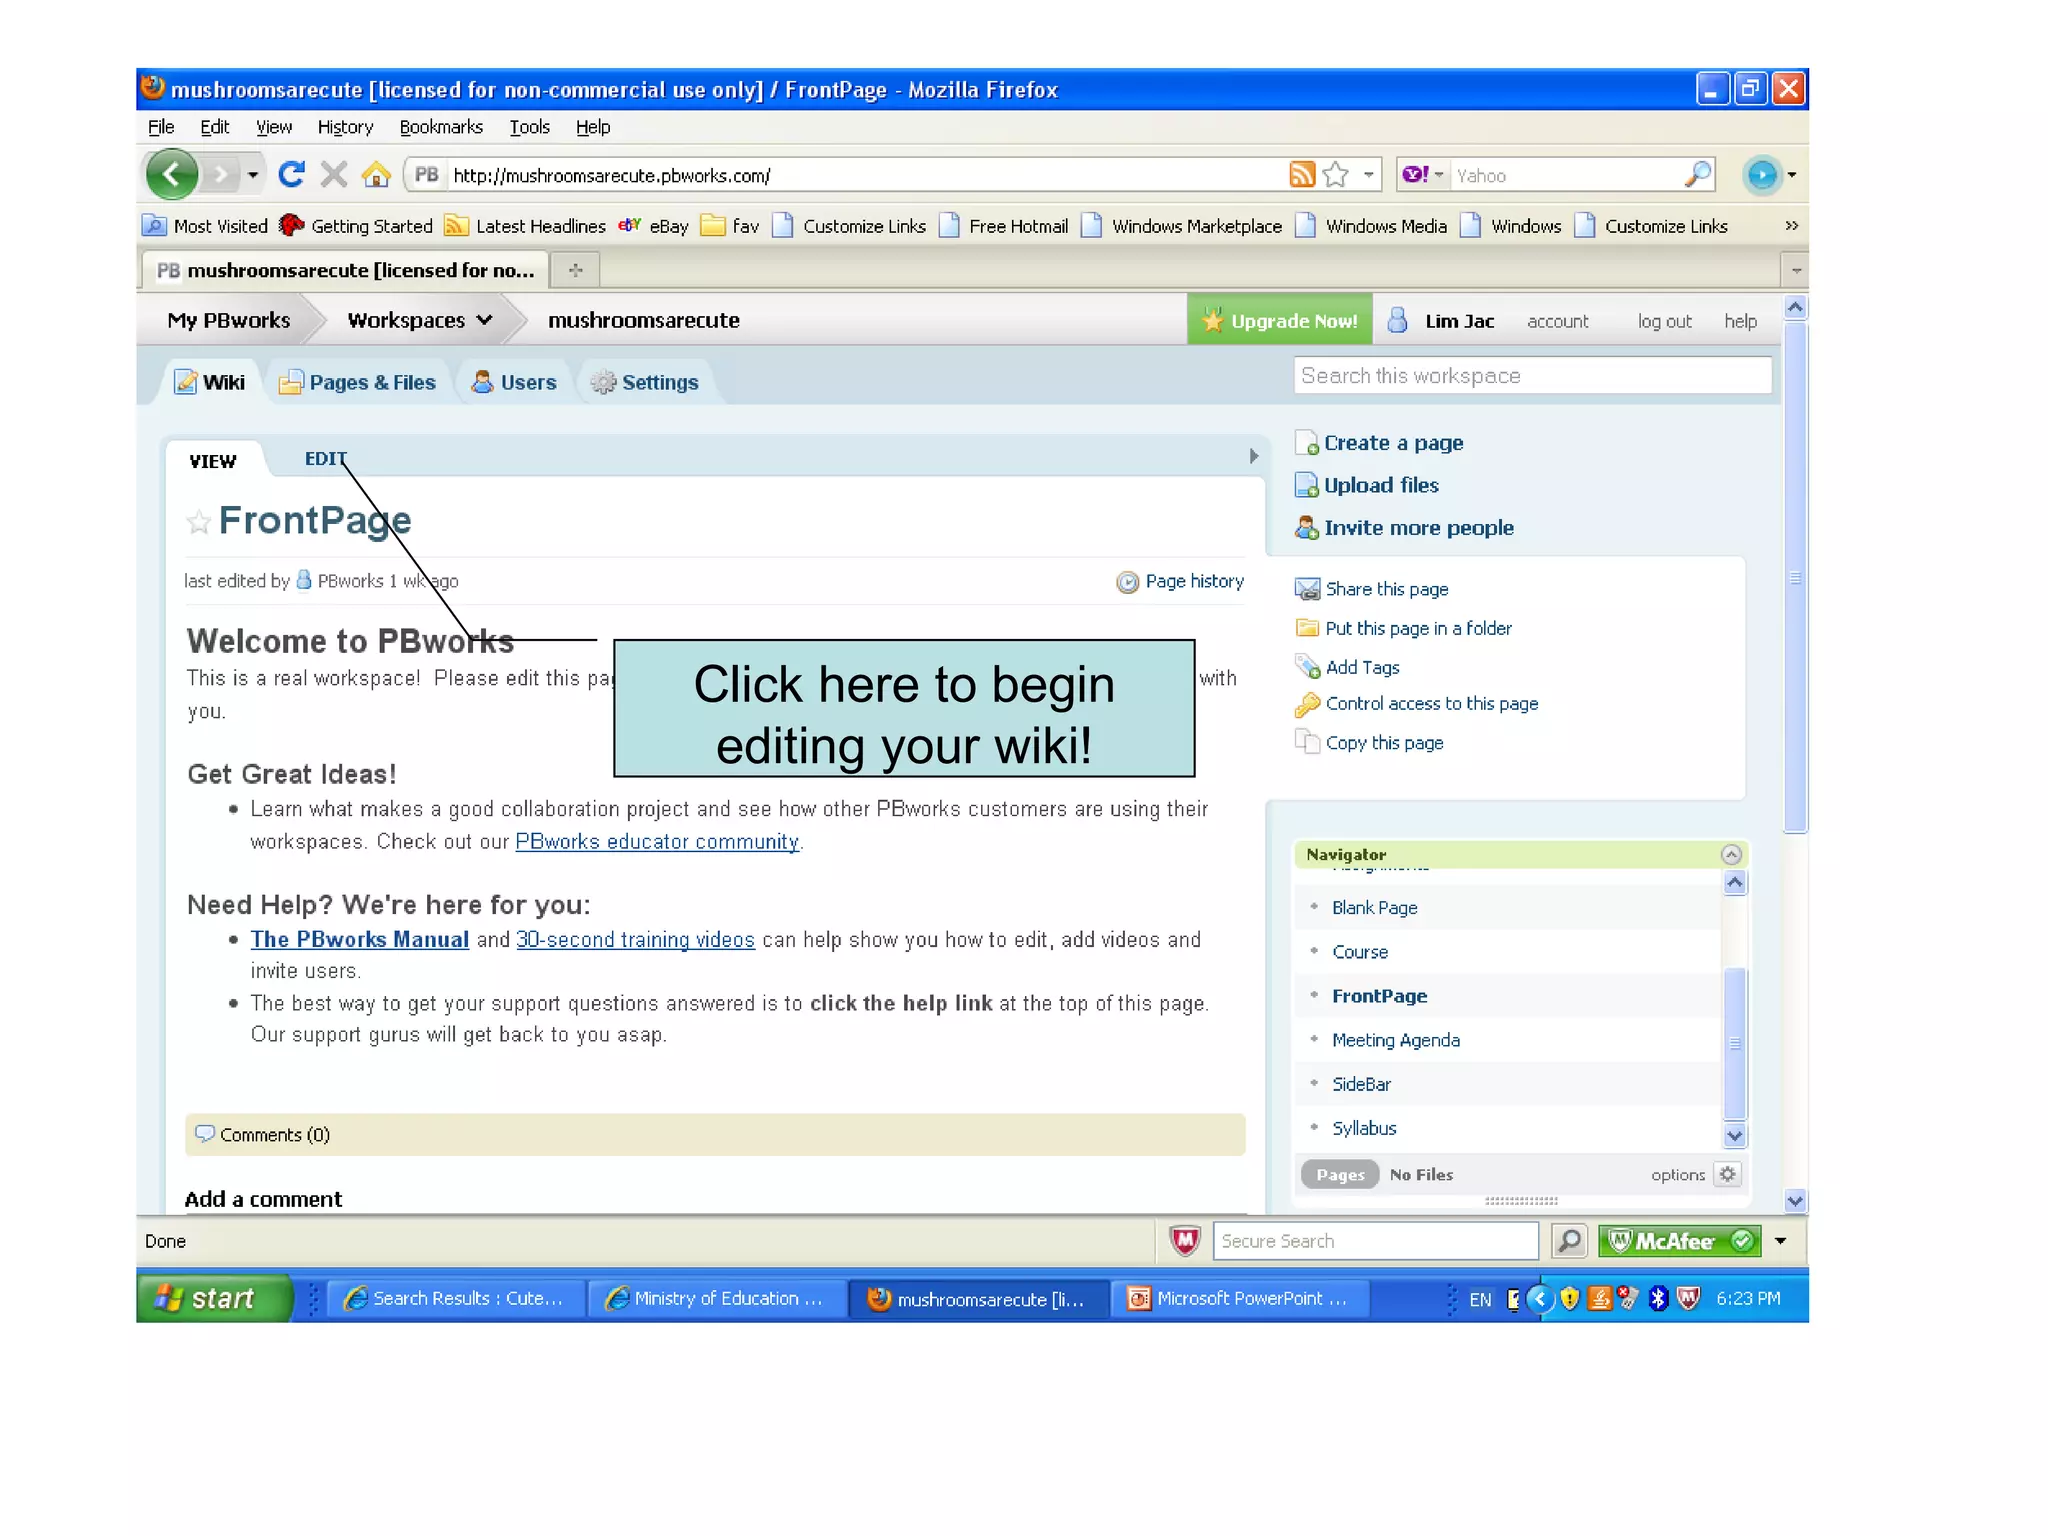Screen dimensions: 2048x1536
Task: Click the browser Reload button
Action: click(x=291, y=175)
